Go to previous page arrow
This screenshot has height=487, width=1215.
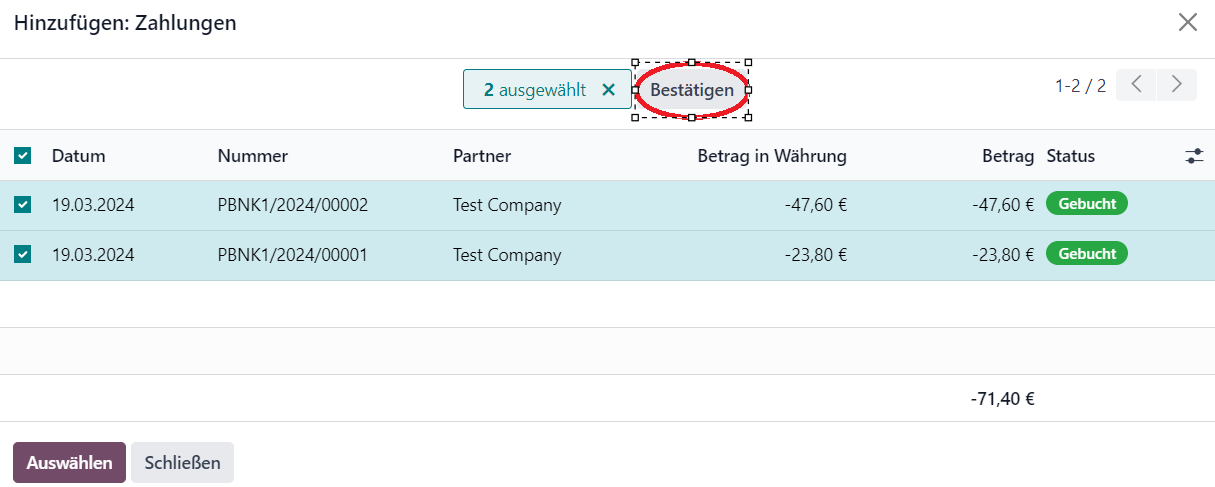tap(1136, 84)
